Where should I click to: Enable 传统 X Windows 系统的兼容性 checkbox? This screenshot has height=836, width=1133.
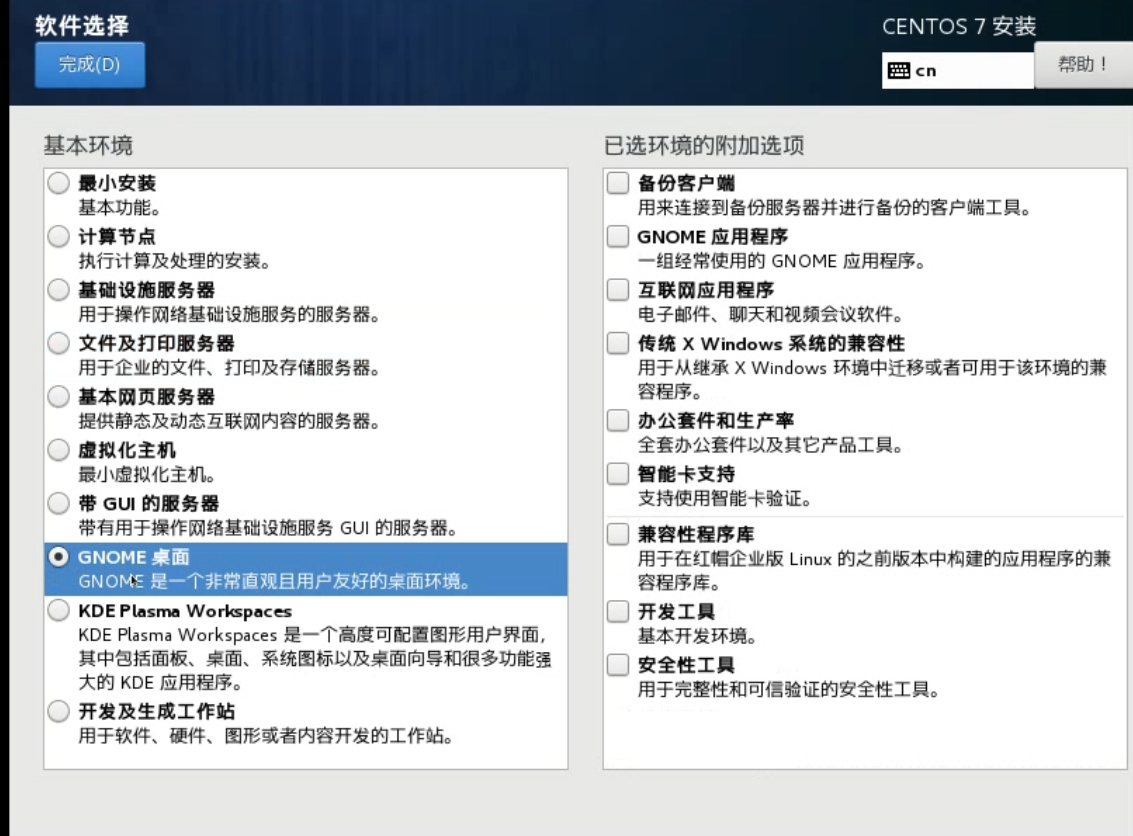pyautogui.click(x=618, y=344)
